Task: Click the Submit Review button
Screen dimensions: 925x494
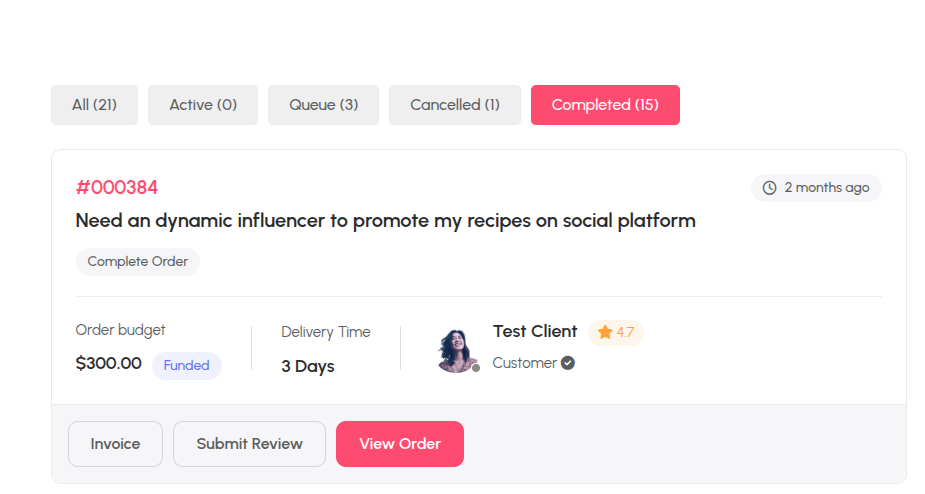Action: tap(250, 444)
